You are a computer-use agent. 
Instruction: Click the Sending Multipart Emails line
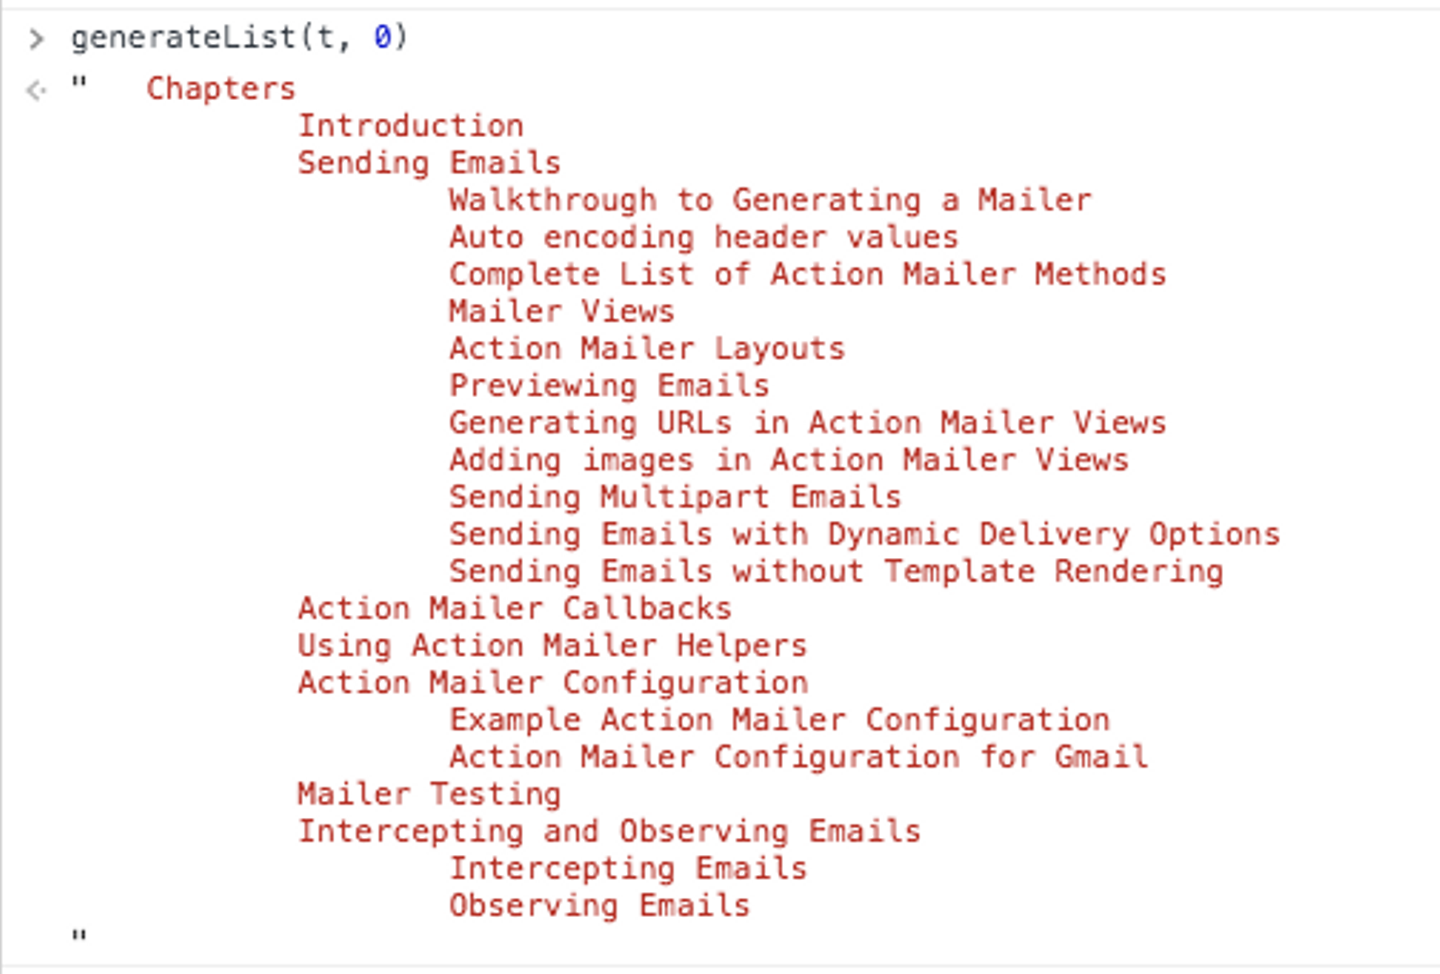(x=675, y=497)
